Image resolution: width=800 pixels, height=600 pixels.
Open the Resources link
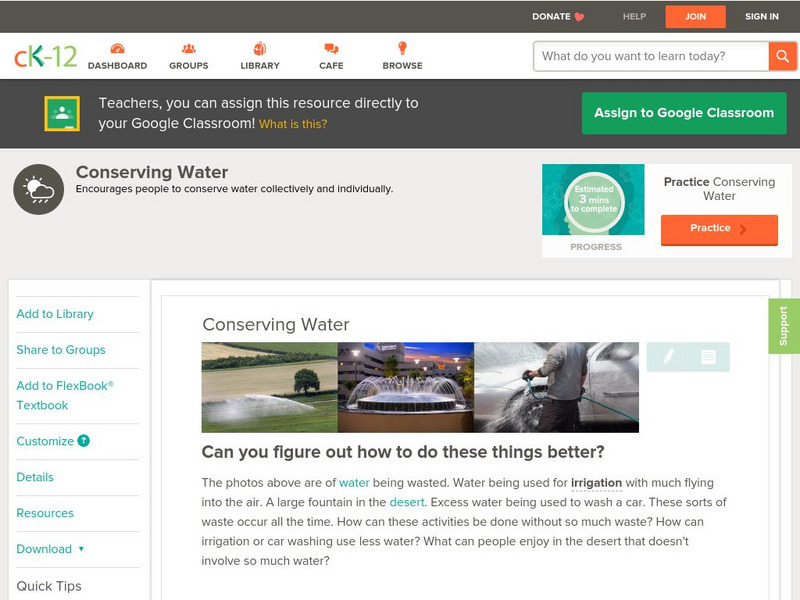point(45,513)
